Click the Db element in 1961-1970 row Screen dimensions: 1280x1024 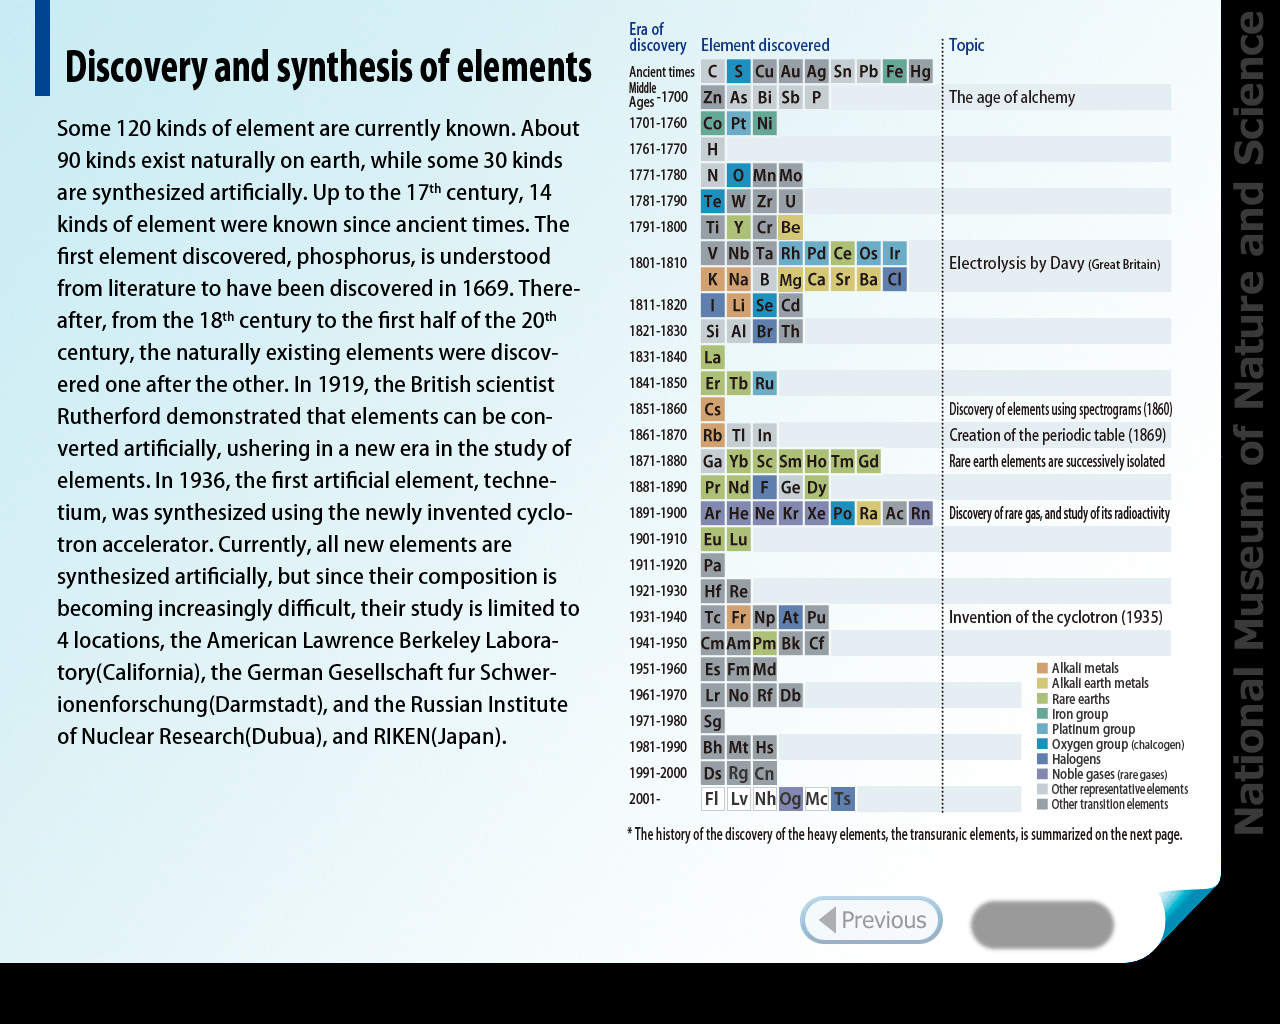(790, 695)
